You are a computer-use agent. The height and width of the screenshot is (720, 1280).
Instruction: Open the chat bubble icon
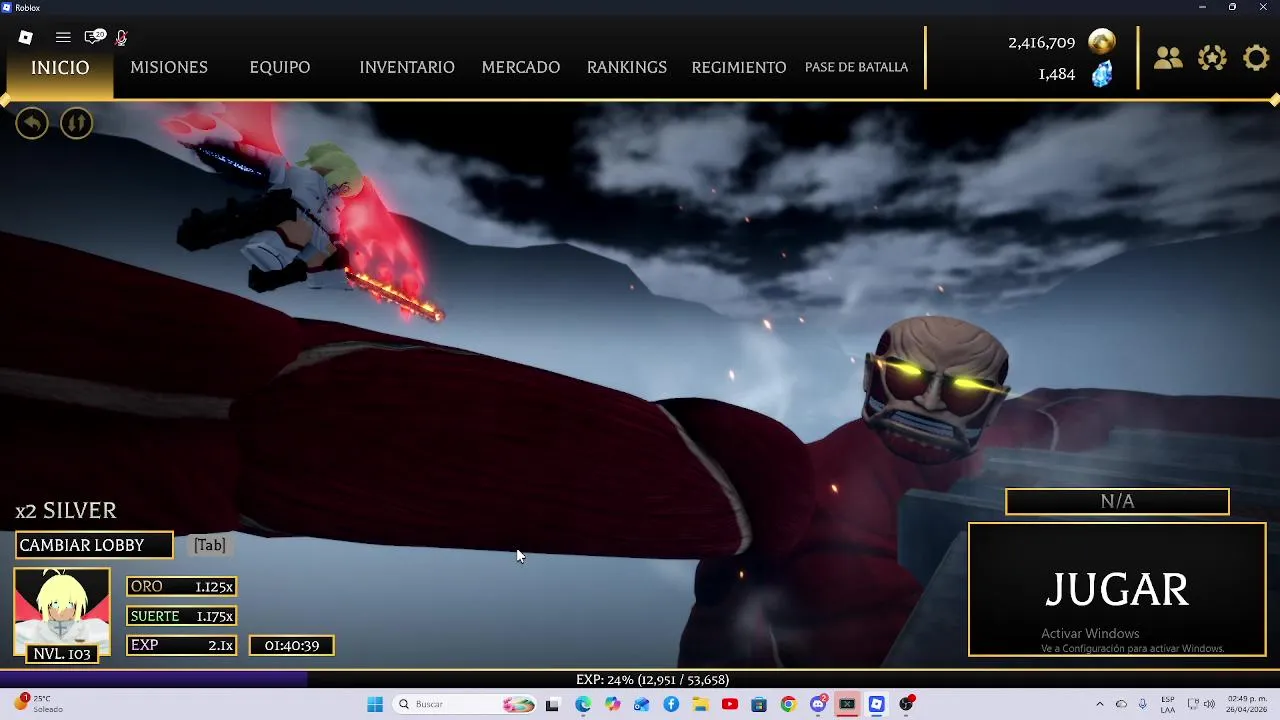95,37
